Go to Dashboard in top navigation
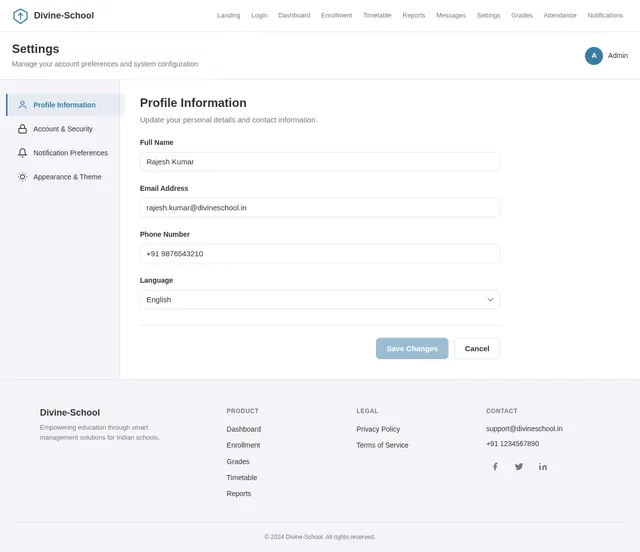The image size is (640, 552). [x=294, y=16]
